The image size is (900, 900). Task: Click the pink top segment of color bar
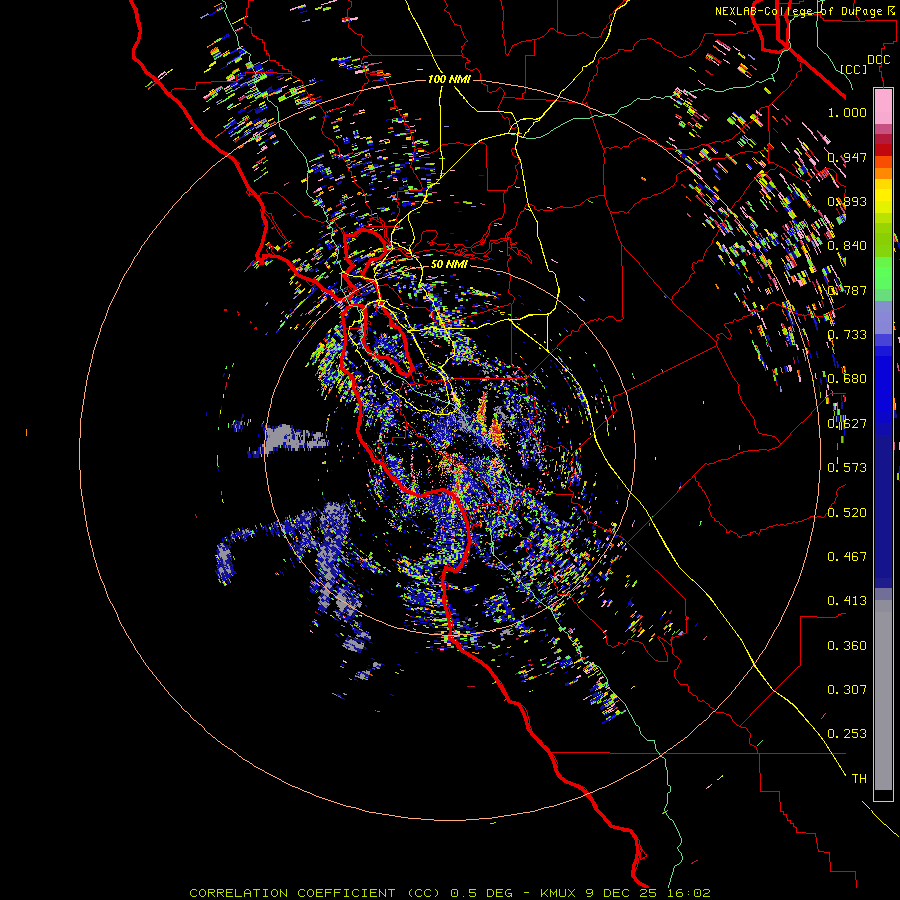[x=883, y=106]
